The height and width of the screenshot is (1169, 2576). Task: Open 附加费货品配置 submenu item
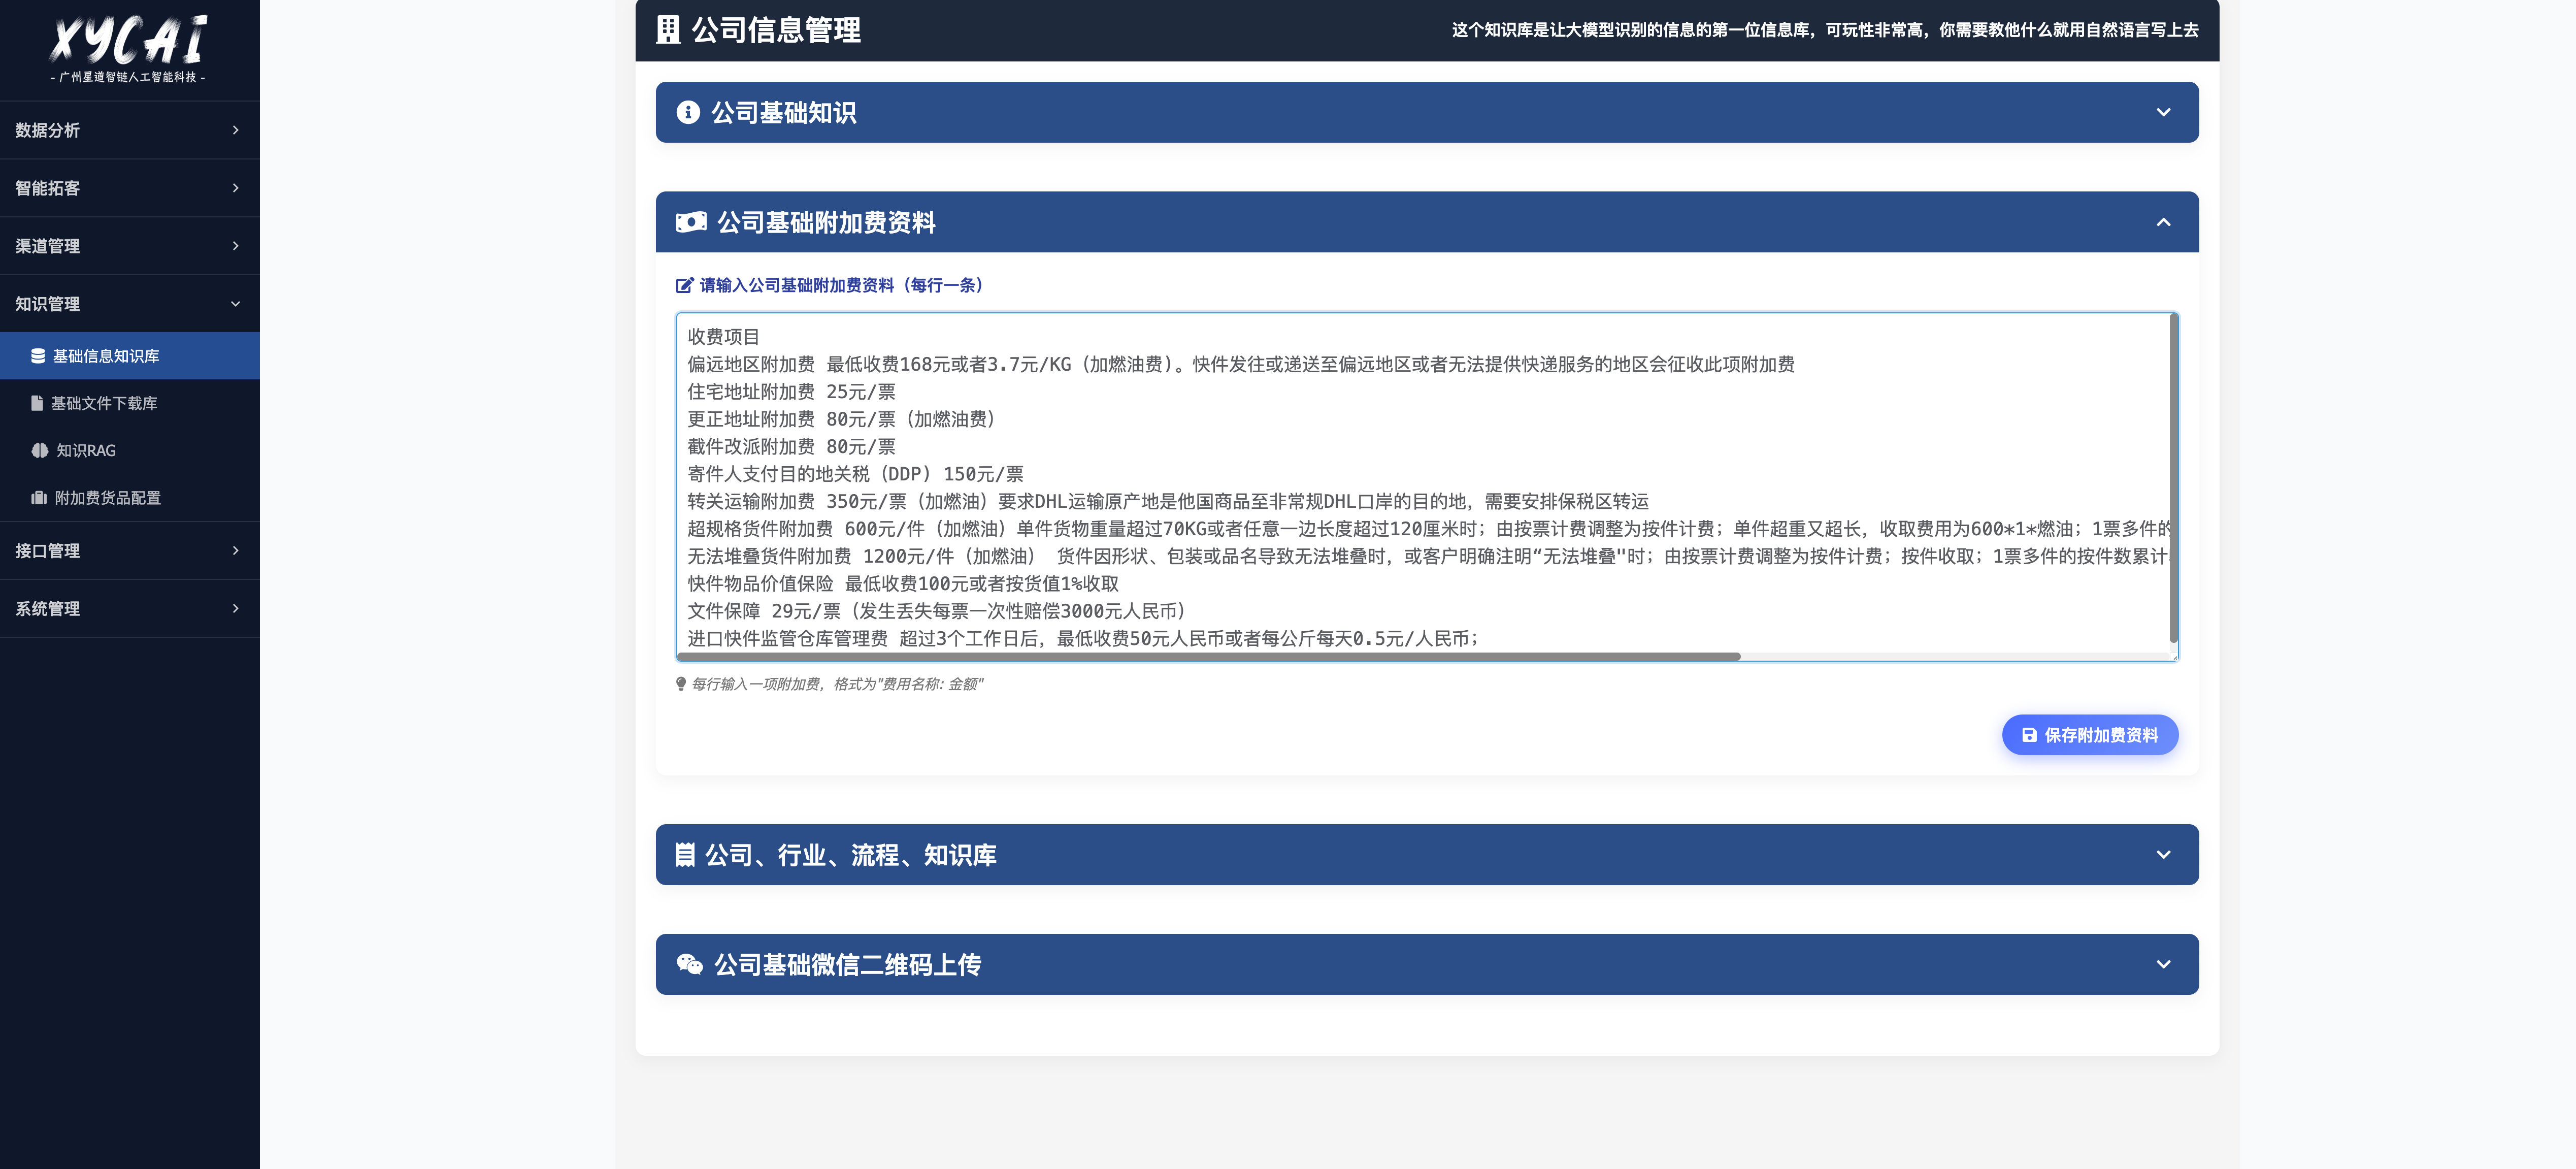coord(130,497)
